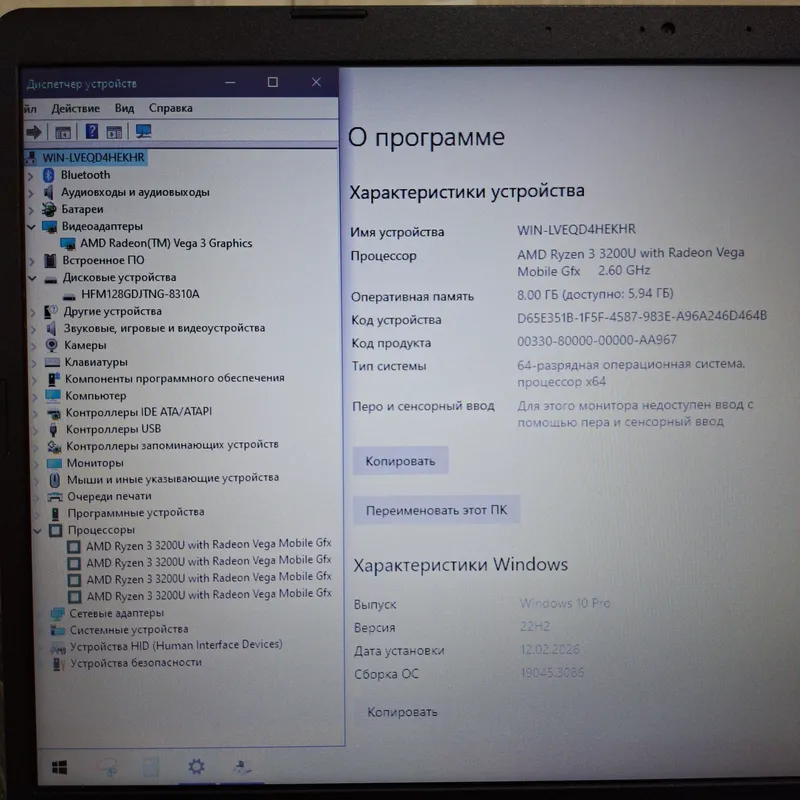Expand the Другие устройства category
Screen dimensions: 800x800
[33, 312]
